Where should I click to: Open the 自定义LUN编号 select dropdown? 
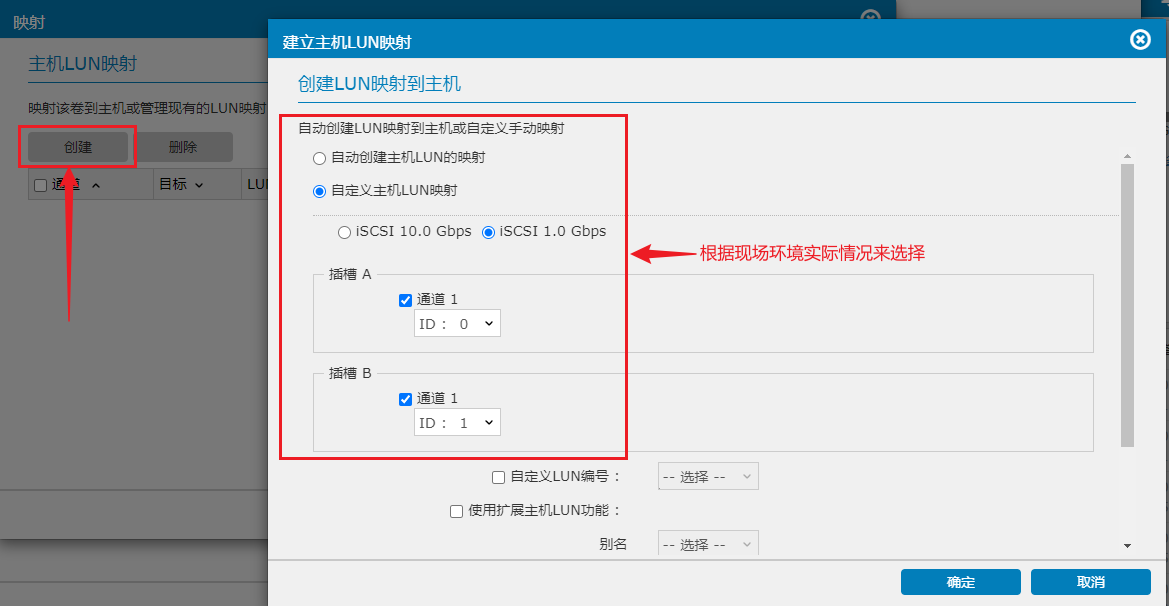click(x=708, y=477)
